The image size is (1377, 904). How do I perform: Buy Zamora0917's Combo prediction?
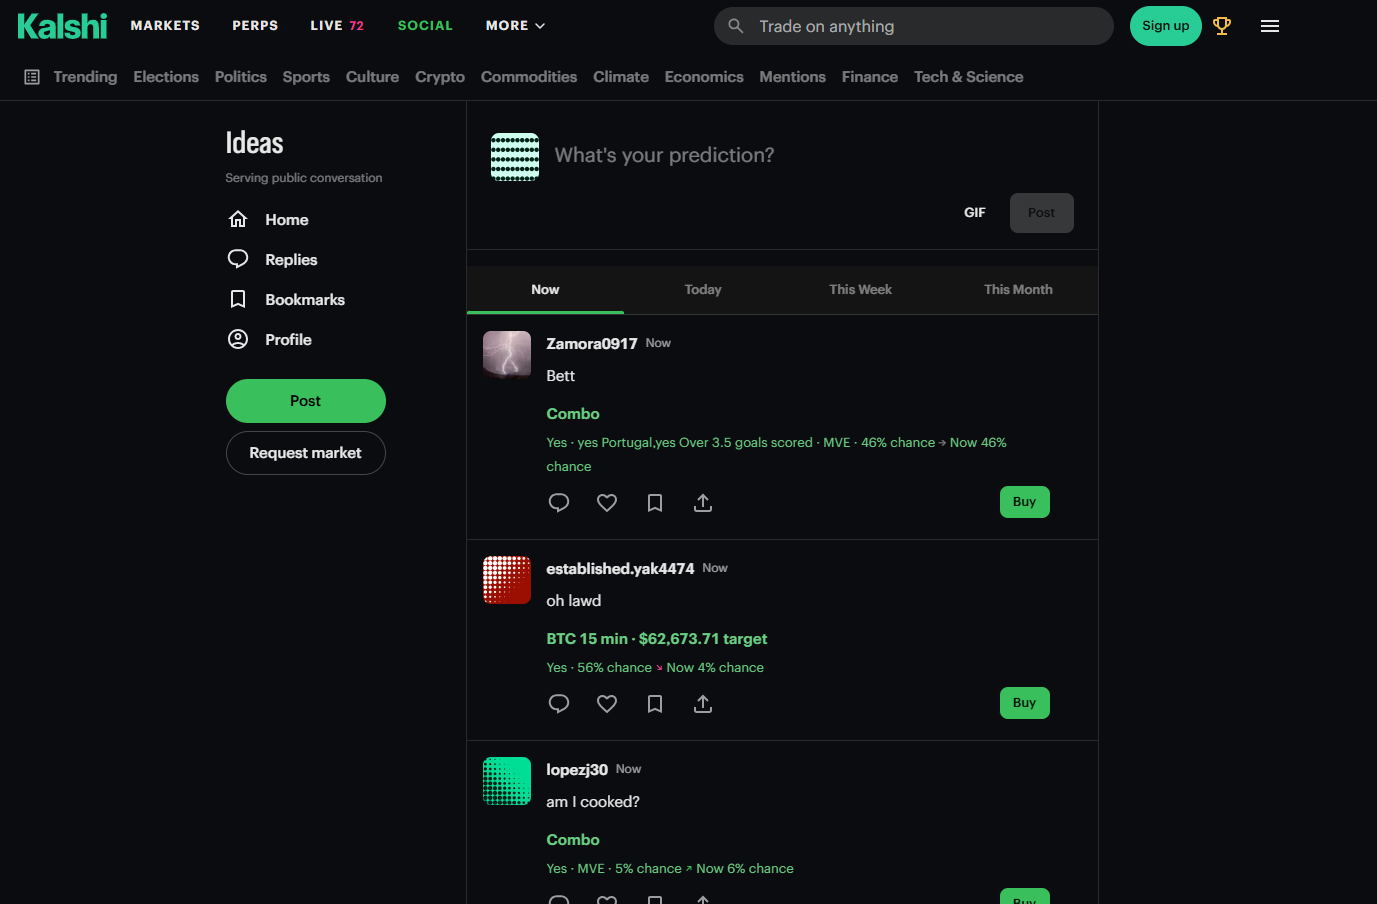point(1025,502)
